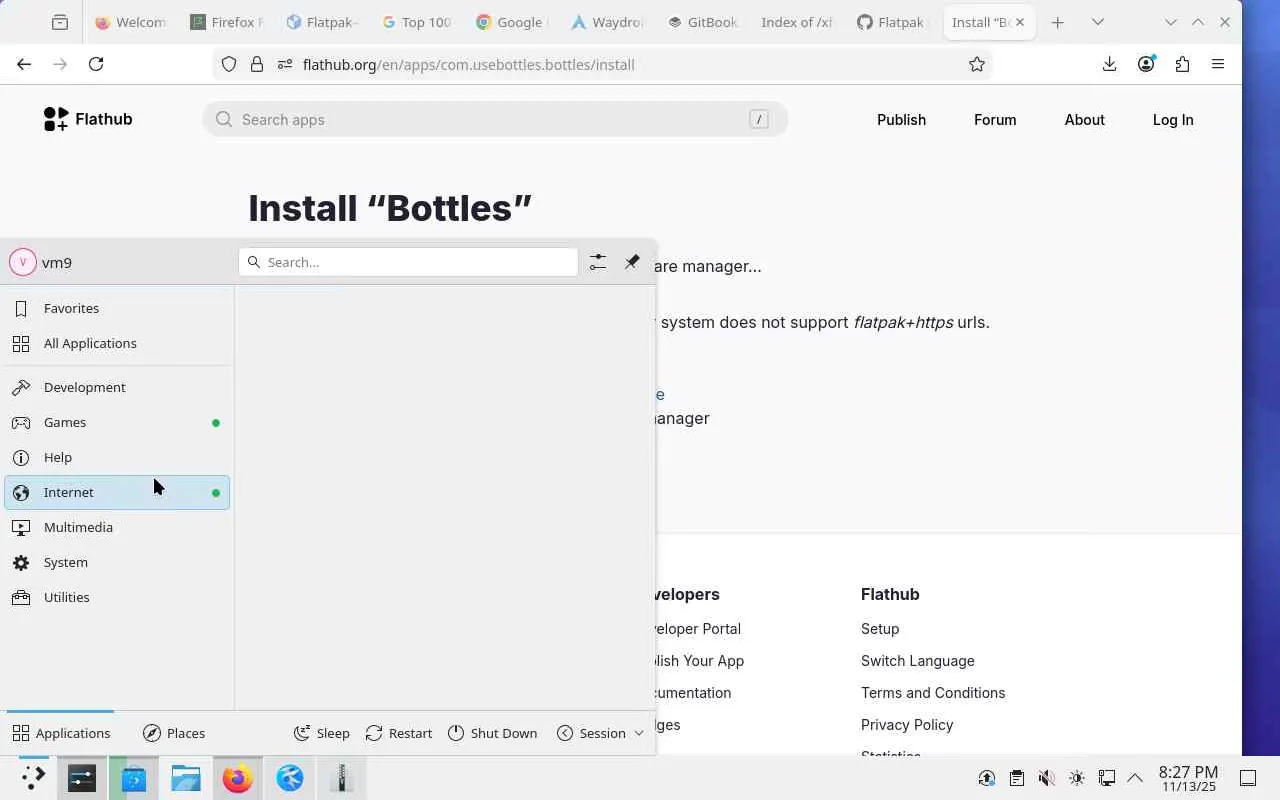Focus the Flathub Search apps field
This screenshot has width=1280, height=800.
coord(495,119)
